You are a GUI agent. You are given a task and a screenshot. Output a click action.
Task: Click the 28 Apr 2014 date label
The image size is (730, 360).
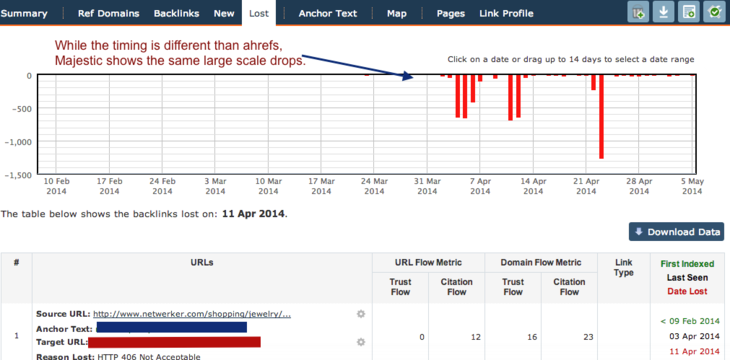639,185
